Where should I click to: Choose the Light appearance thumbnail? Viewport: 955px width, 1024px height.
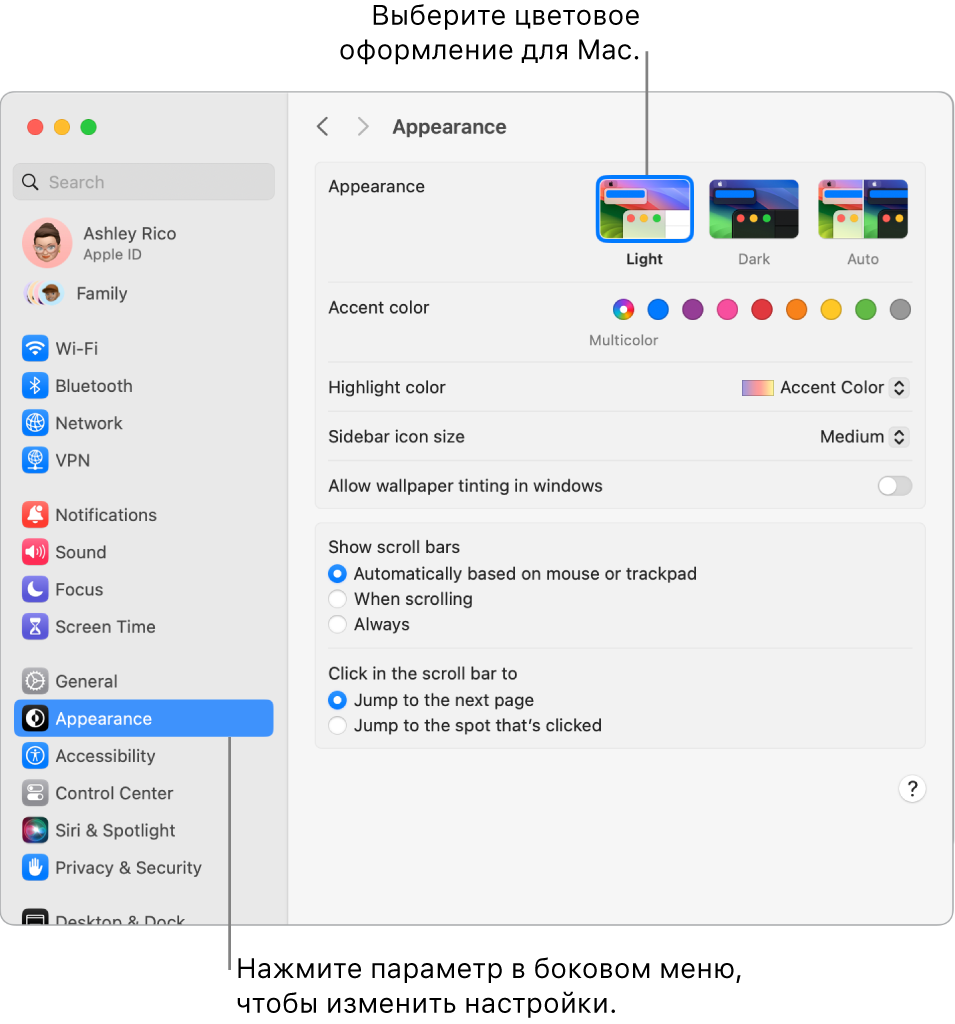(x=644, y=209)
